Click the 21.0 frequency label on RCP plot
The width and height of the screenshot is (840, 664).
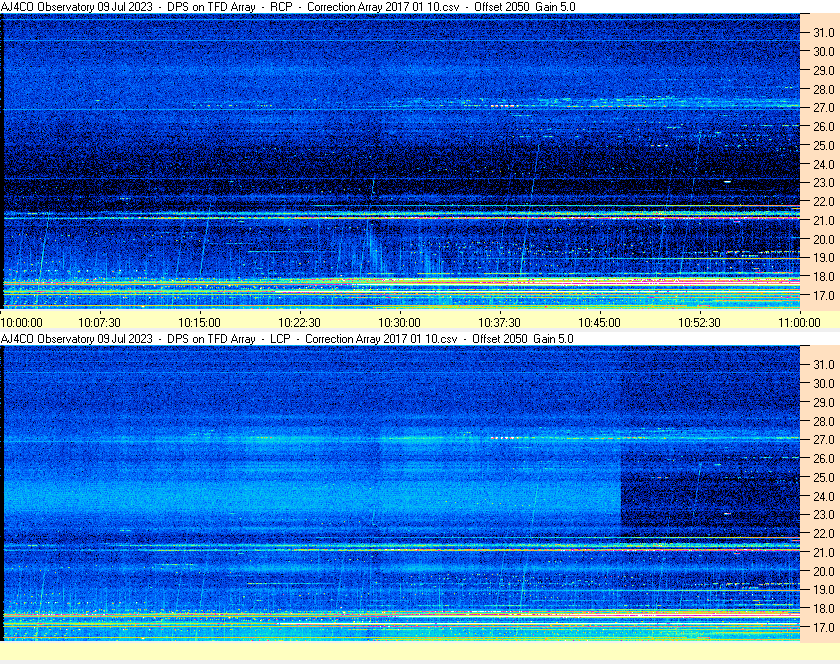tap(824, 220)
